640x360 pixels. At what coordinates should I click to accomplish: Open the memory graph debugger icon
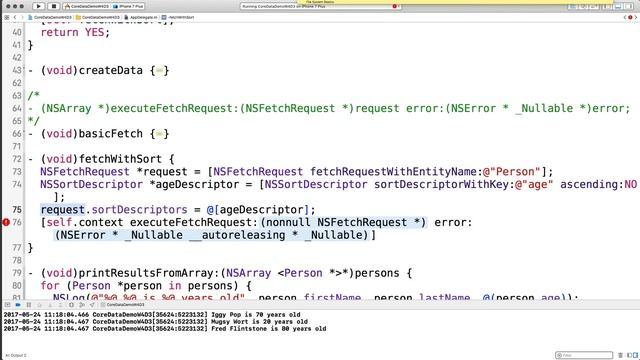pos(82,305)
